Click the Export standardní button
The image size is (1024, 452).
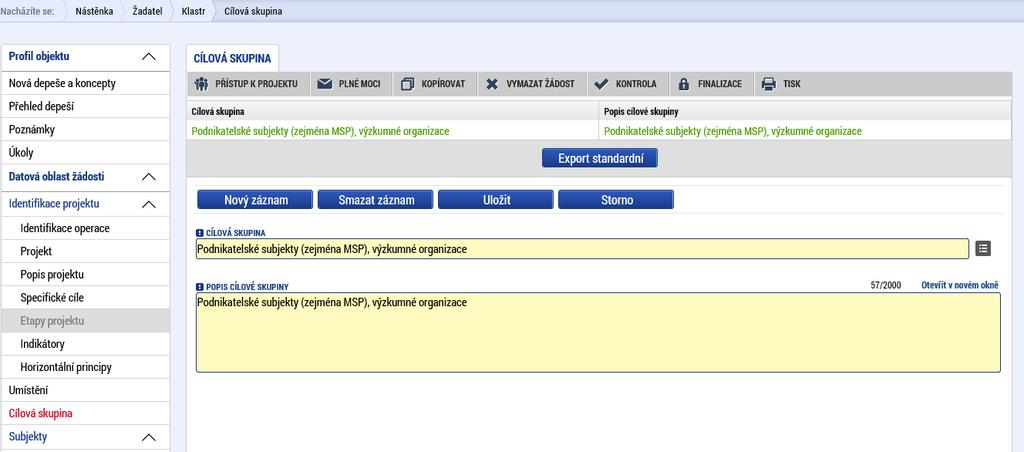600,158
